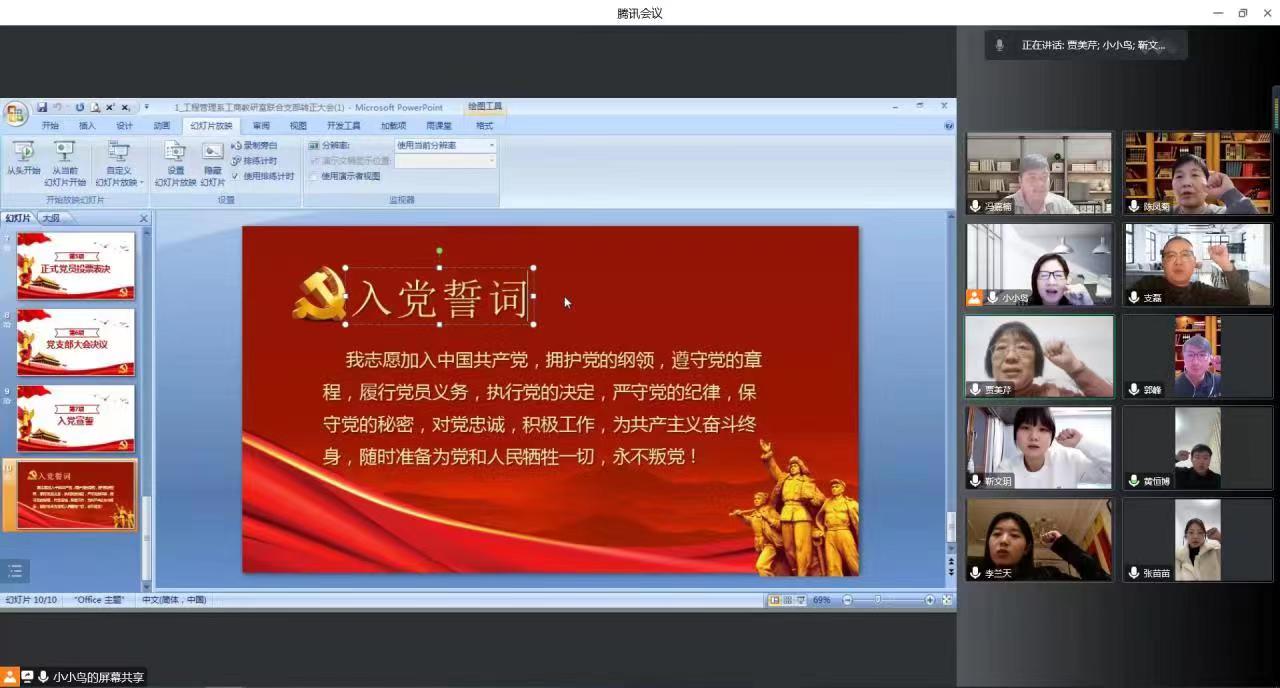Screen dimensions: 1280x688
Task: Switch to the 大纲 pane tab
Action: [50, 218]
